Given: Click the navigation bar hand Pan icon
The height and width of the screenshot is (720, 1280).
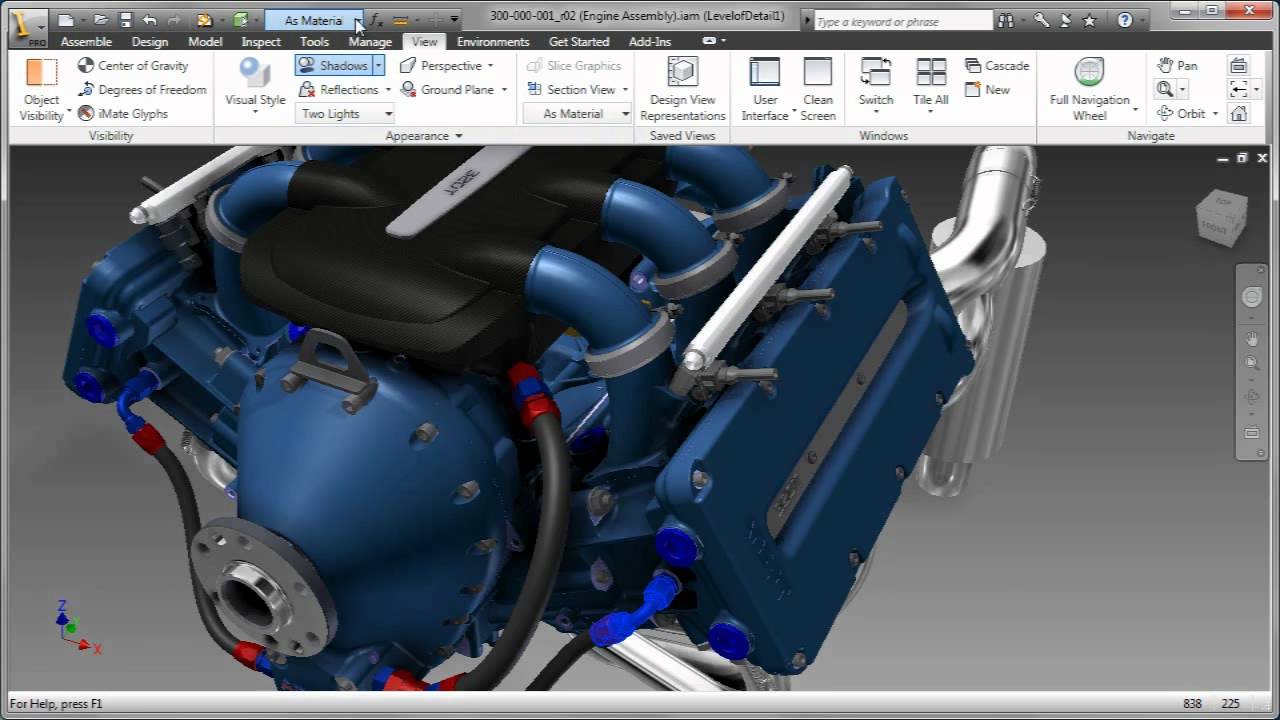Looking at the screenshot, I should [1252, 339].
